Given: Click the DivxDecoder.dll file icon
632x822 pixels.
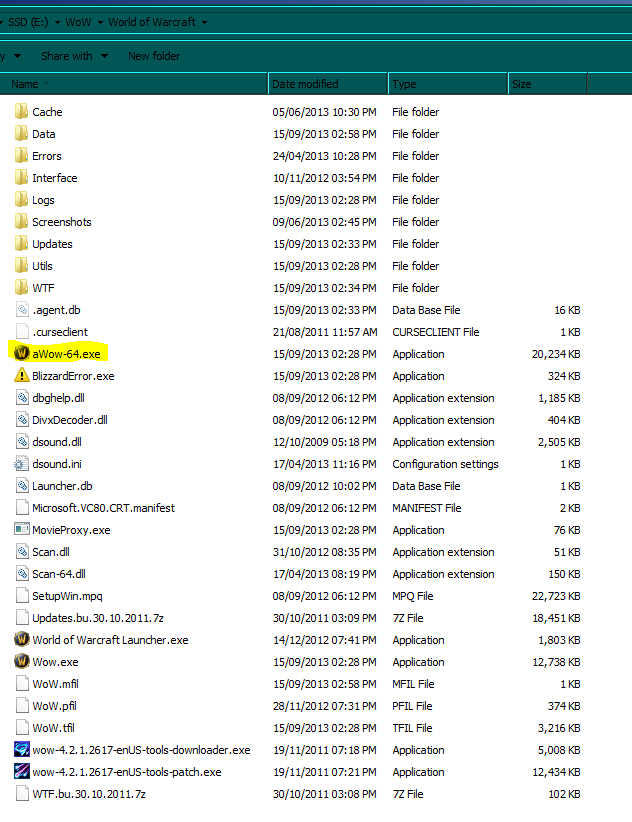Looking at the screenshot, I should 22,420.
